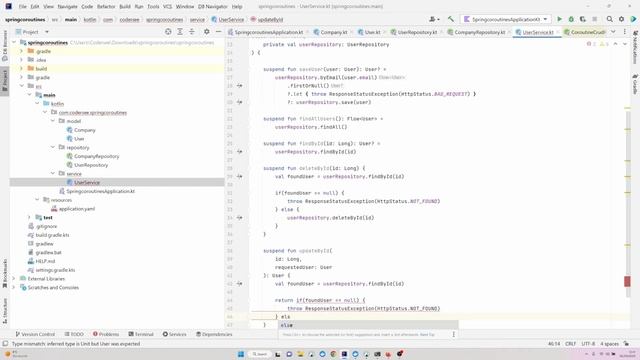Toggle the Bookmarks tool window on the left edge
The image size is (640, 360).
pyautogui.click(x=5, y=273)
